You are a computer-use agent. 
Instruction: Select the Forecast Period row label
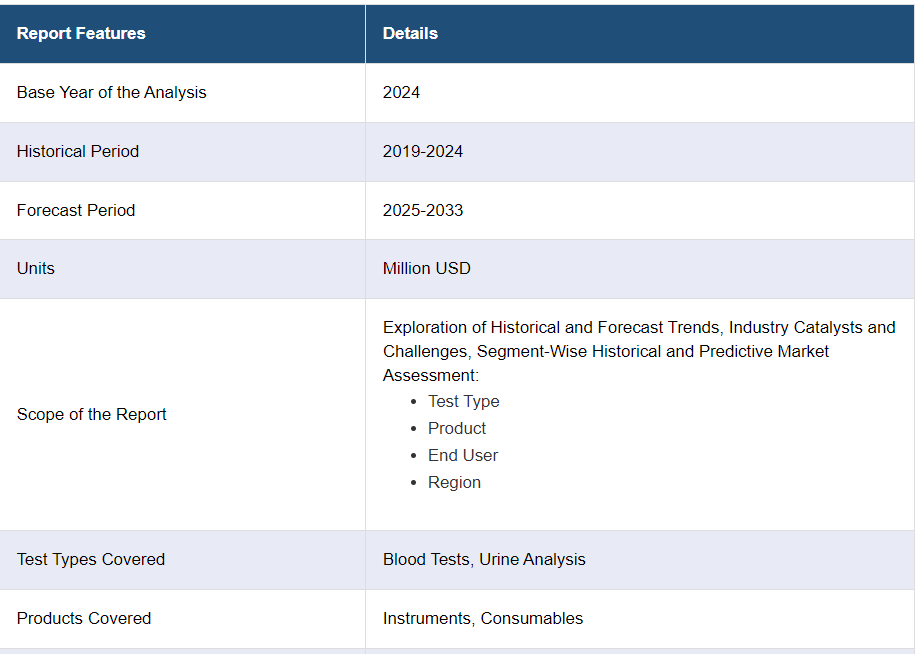[x=76, y=210]
